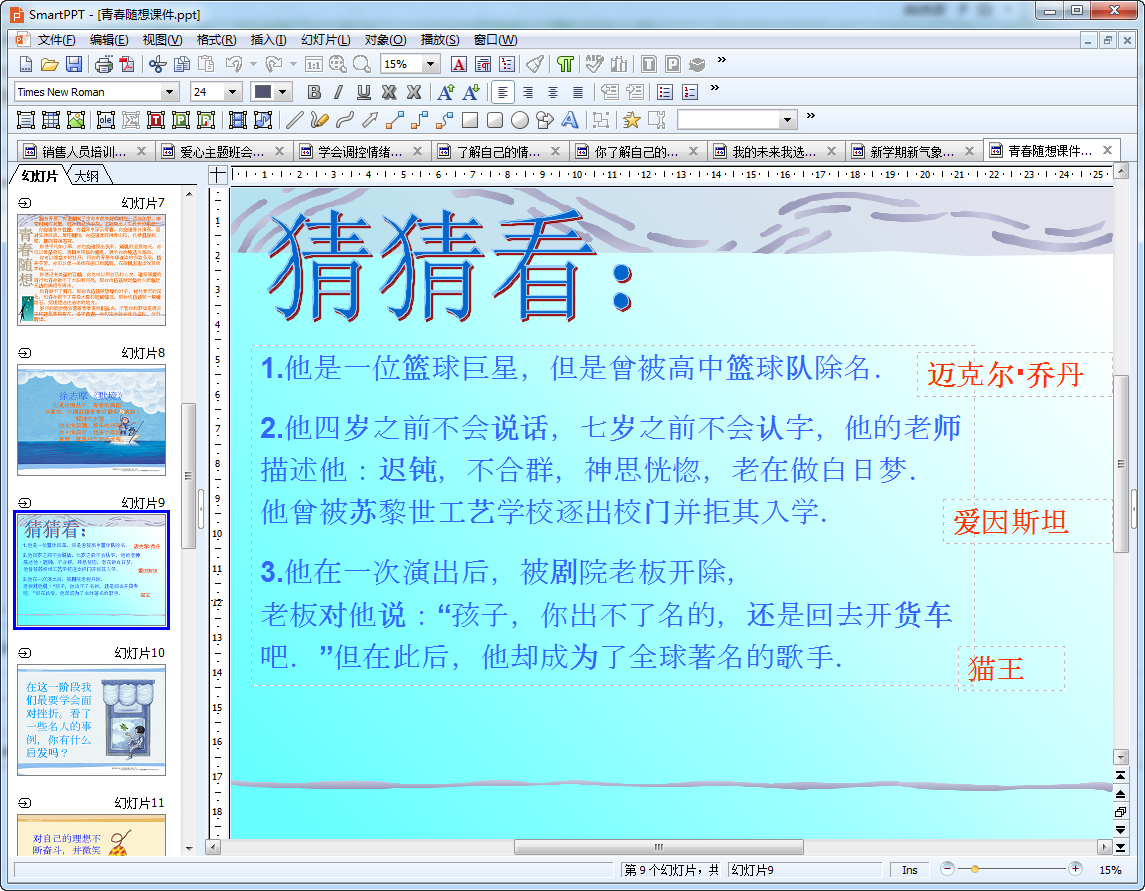This screenshot has width=1145, height=891.
Task: Click the zoom slider handle in status bar
Action: tap(975, 869)
